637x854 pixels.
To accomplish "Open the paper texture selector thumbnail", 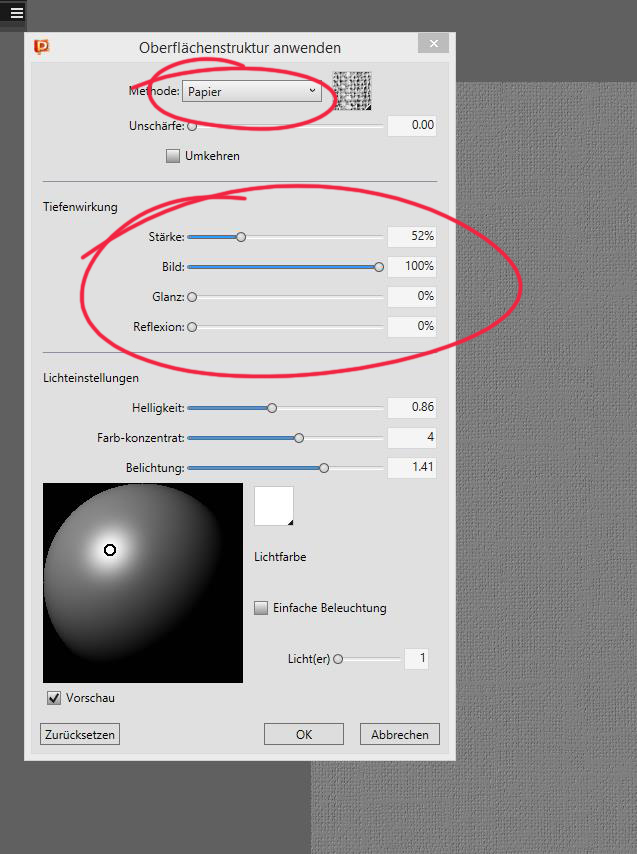I will pos(352,91).
